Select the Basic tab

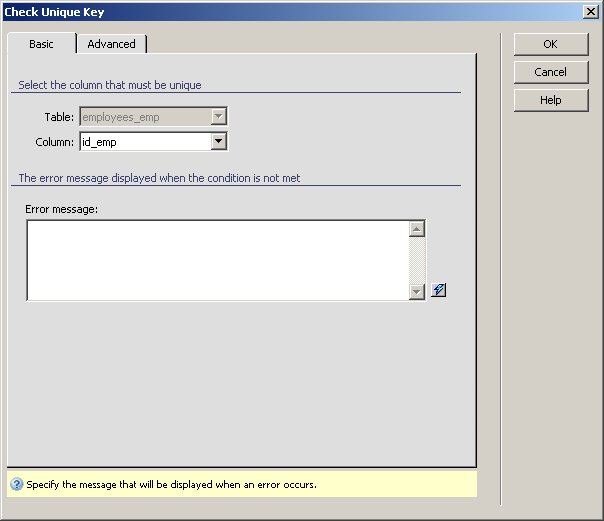coord(41,44)
